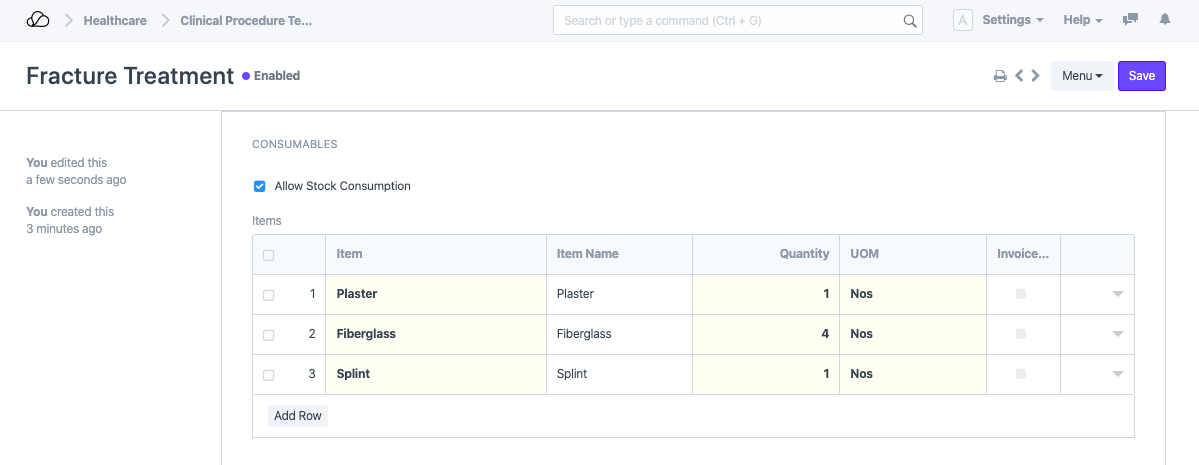
Task: Click Add Row button
Action: coord(298,415)
